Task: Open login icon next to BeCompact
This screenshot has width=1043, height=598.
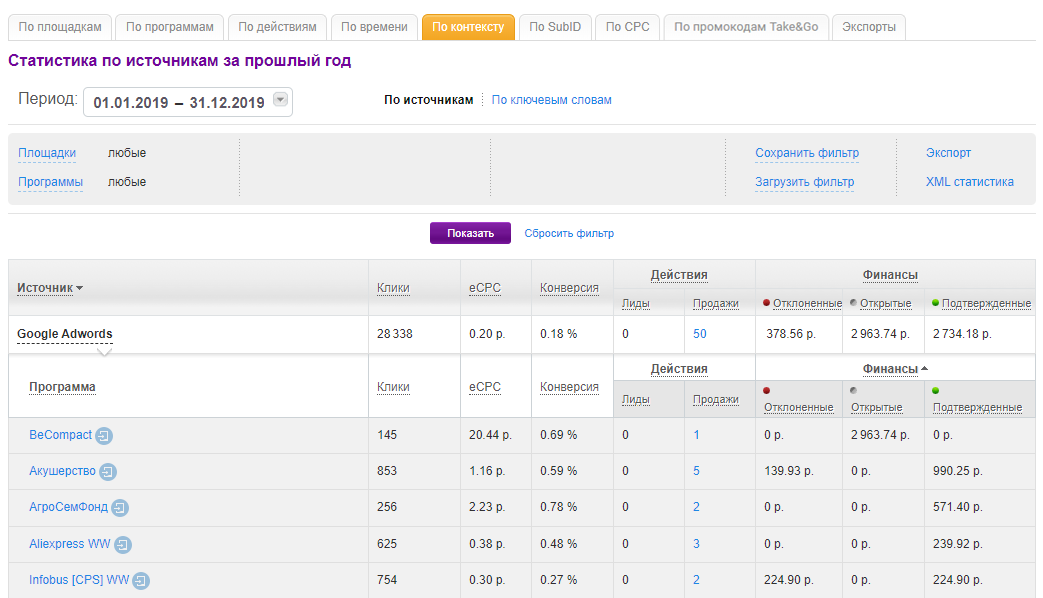Action: click(x=104, y=436)
